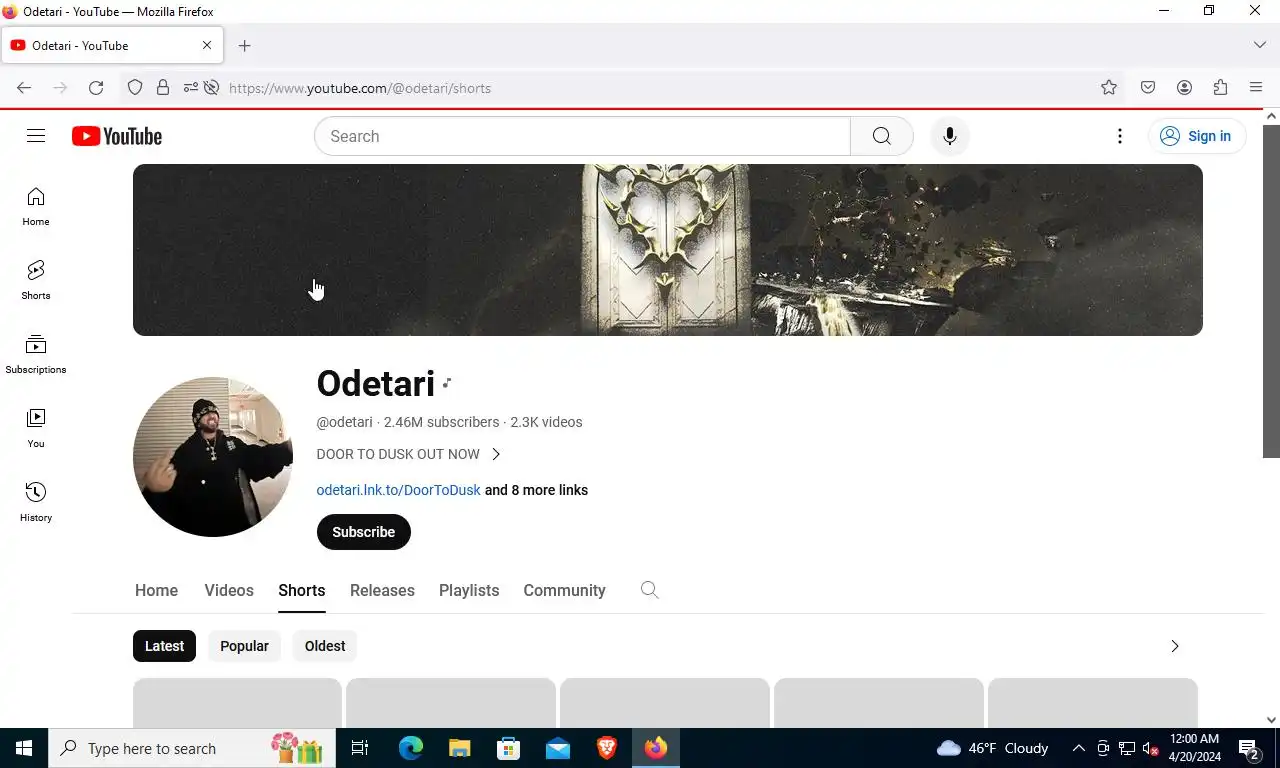The height and width of the screenshot is (768, 1280).
Task: Click the Odetari profile picture
Action: point(213,457)
